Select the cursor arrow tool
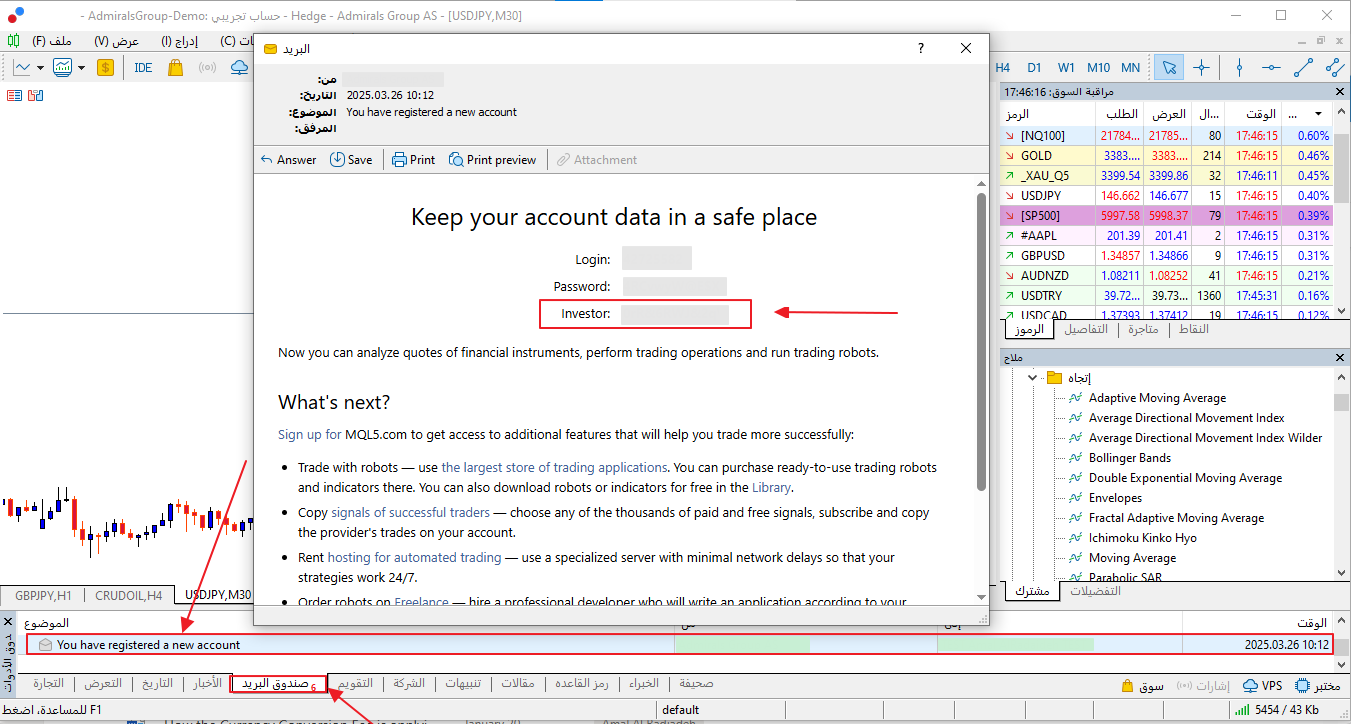This screenshot has height=724, width=1351. [x=1168, y=67]
